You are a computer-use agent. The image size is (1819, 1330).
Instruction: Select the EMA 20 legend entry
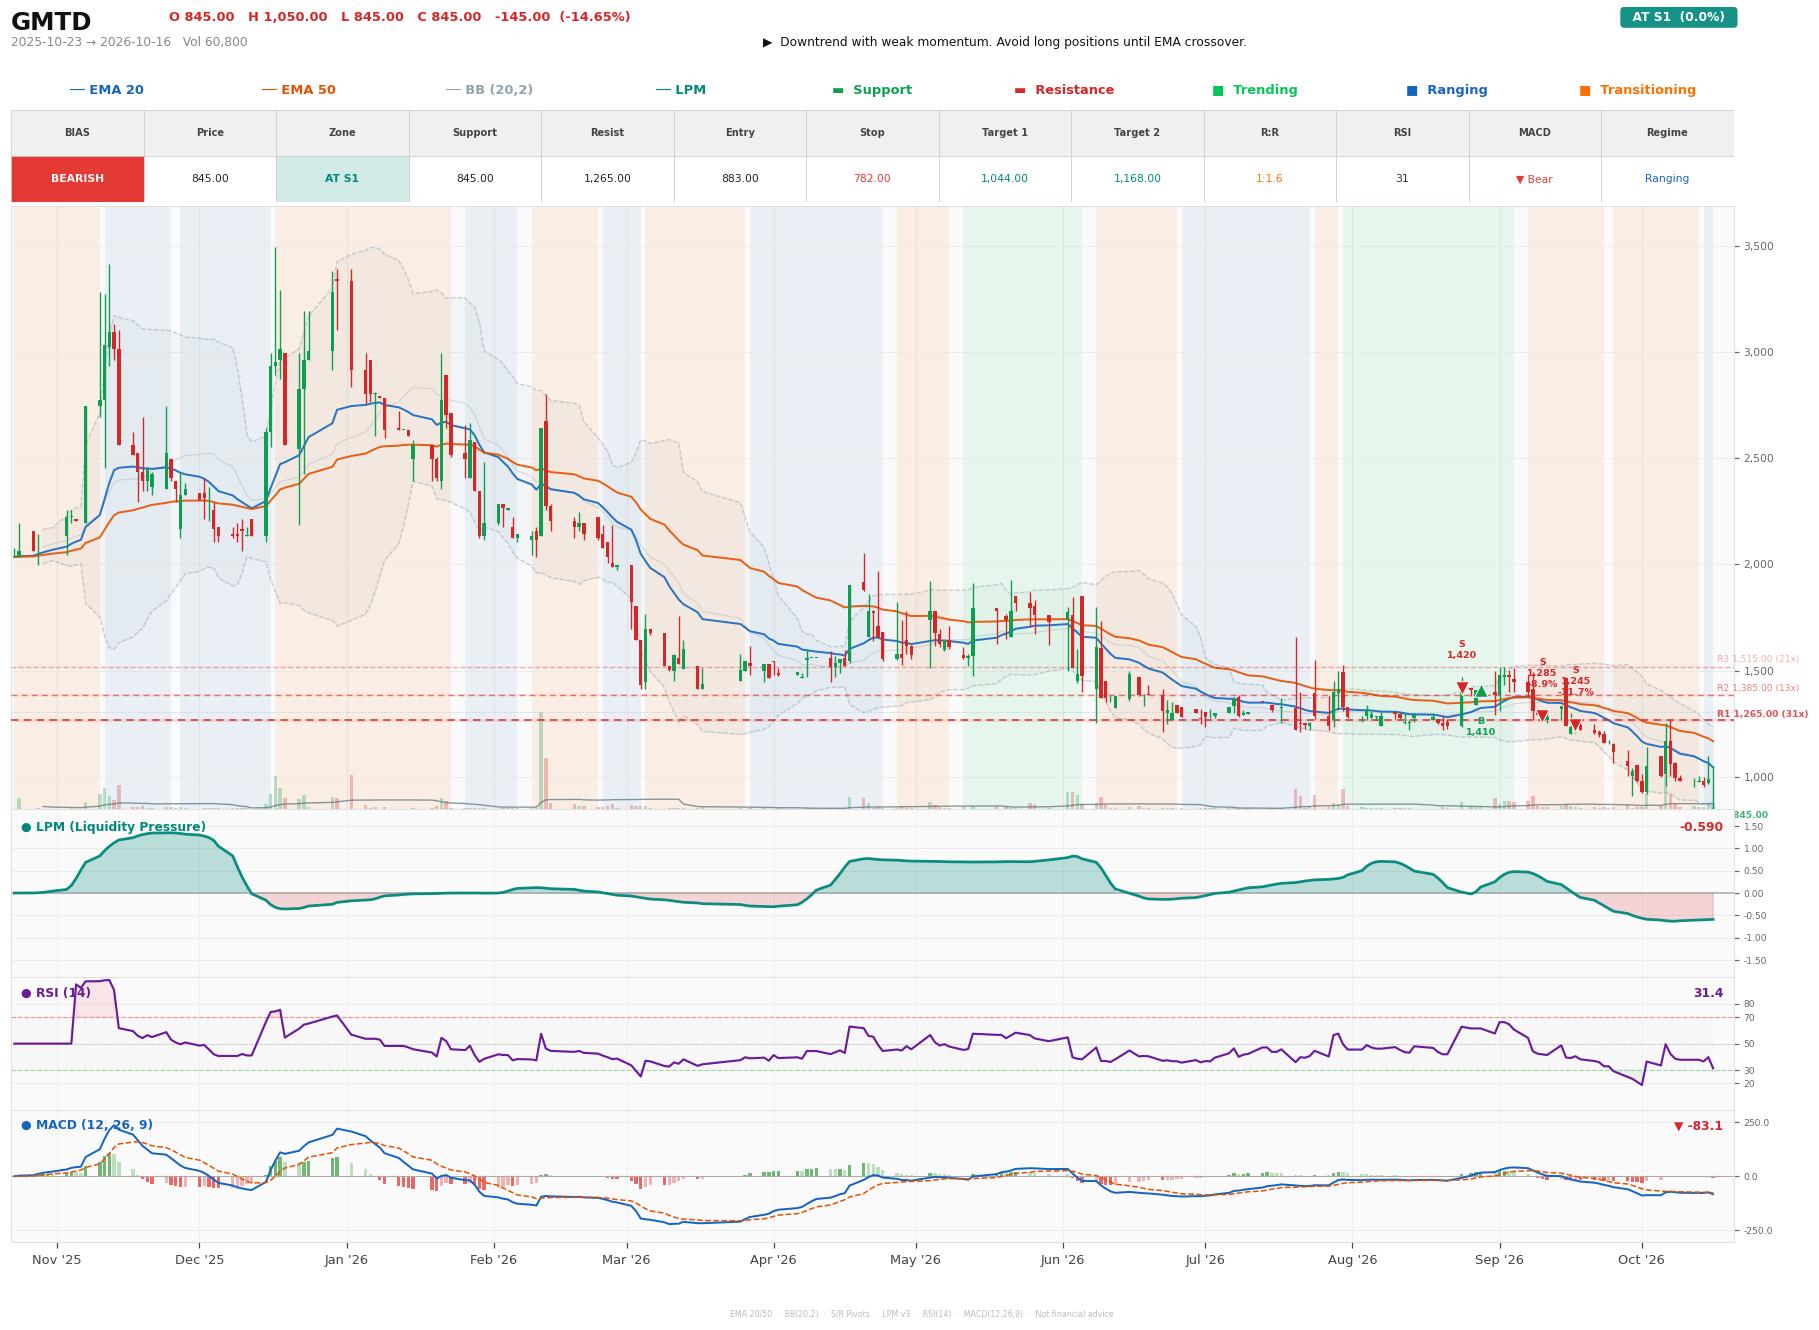tap(106, 90)
